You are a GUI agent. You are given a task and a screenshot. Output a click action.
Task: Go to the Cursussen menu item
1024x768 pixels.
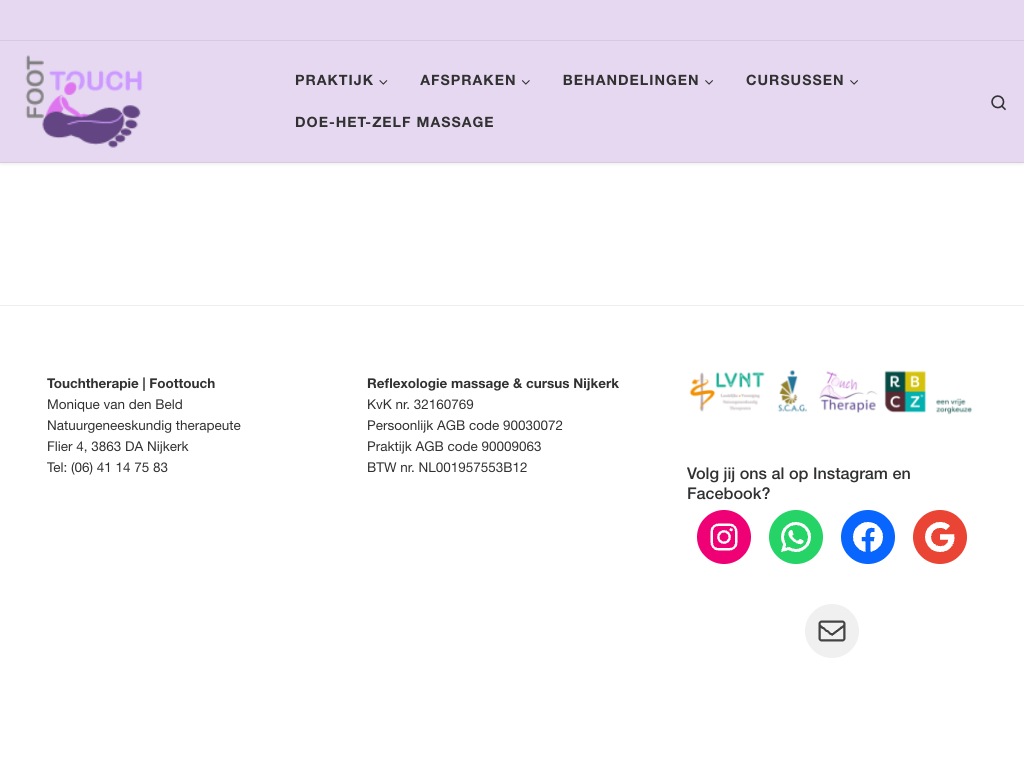click(x=794, y=80)
